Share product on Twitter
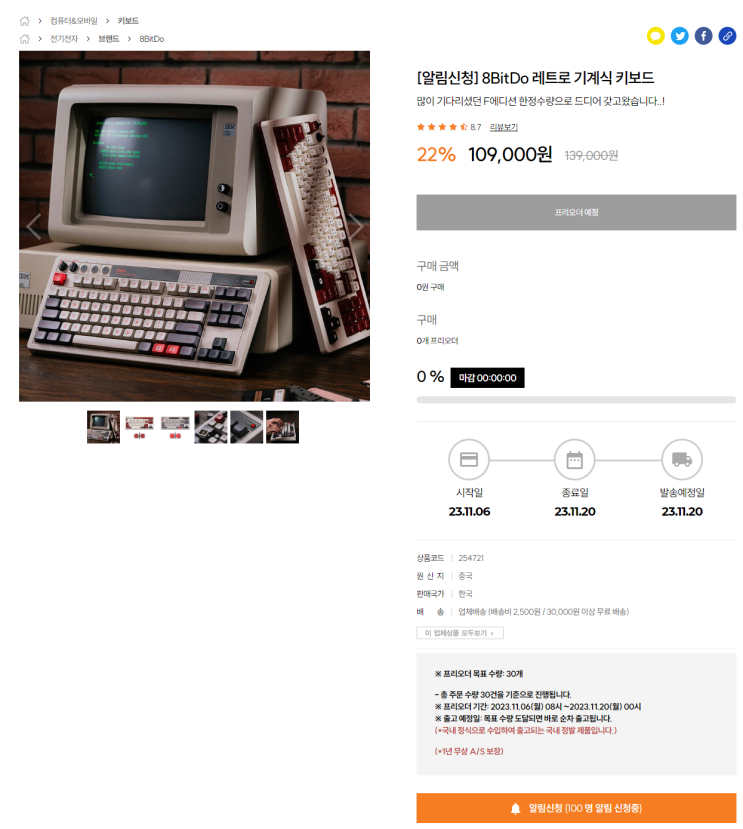Screen dimensions: 743x829 679,36
